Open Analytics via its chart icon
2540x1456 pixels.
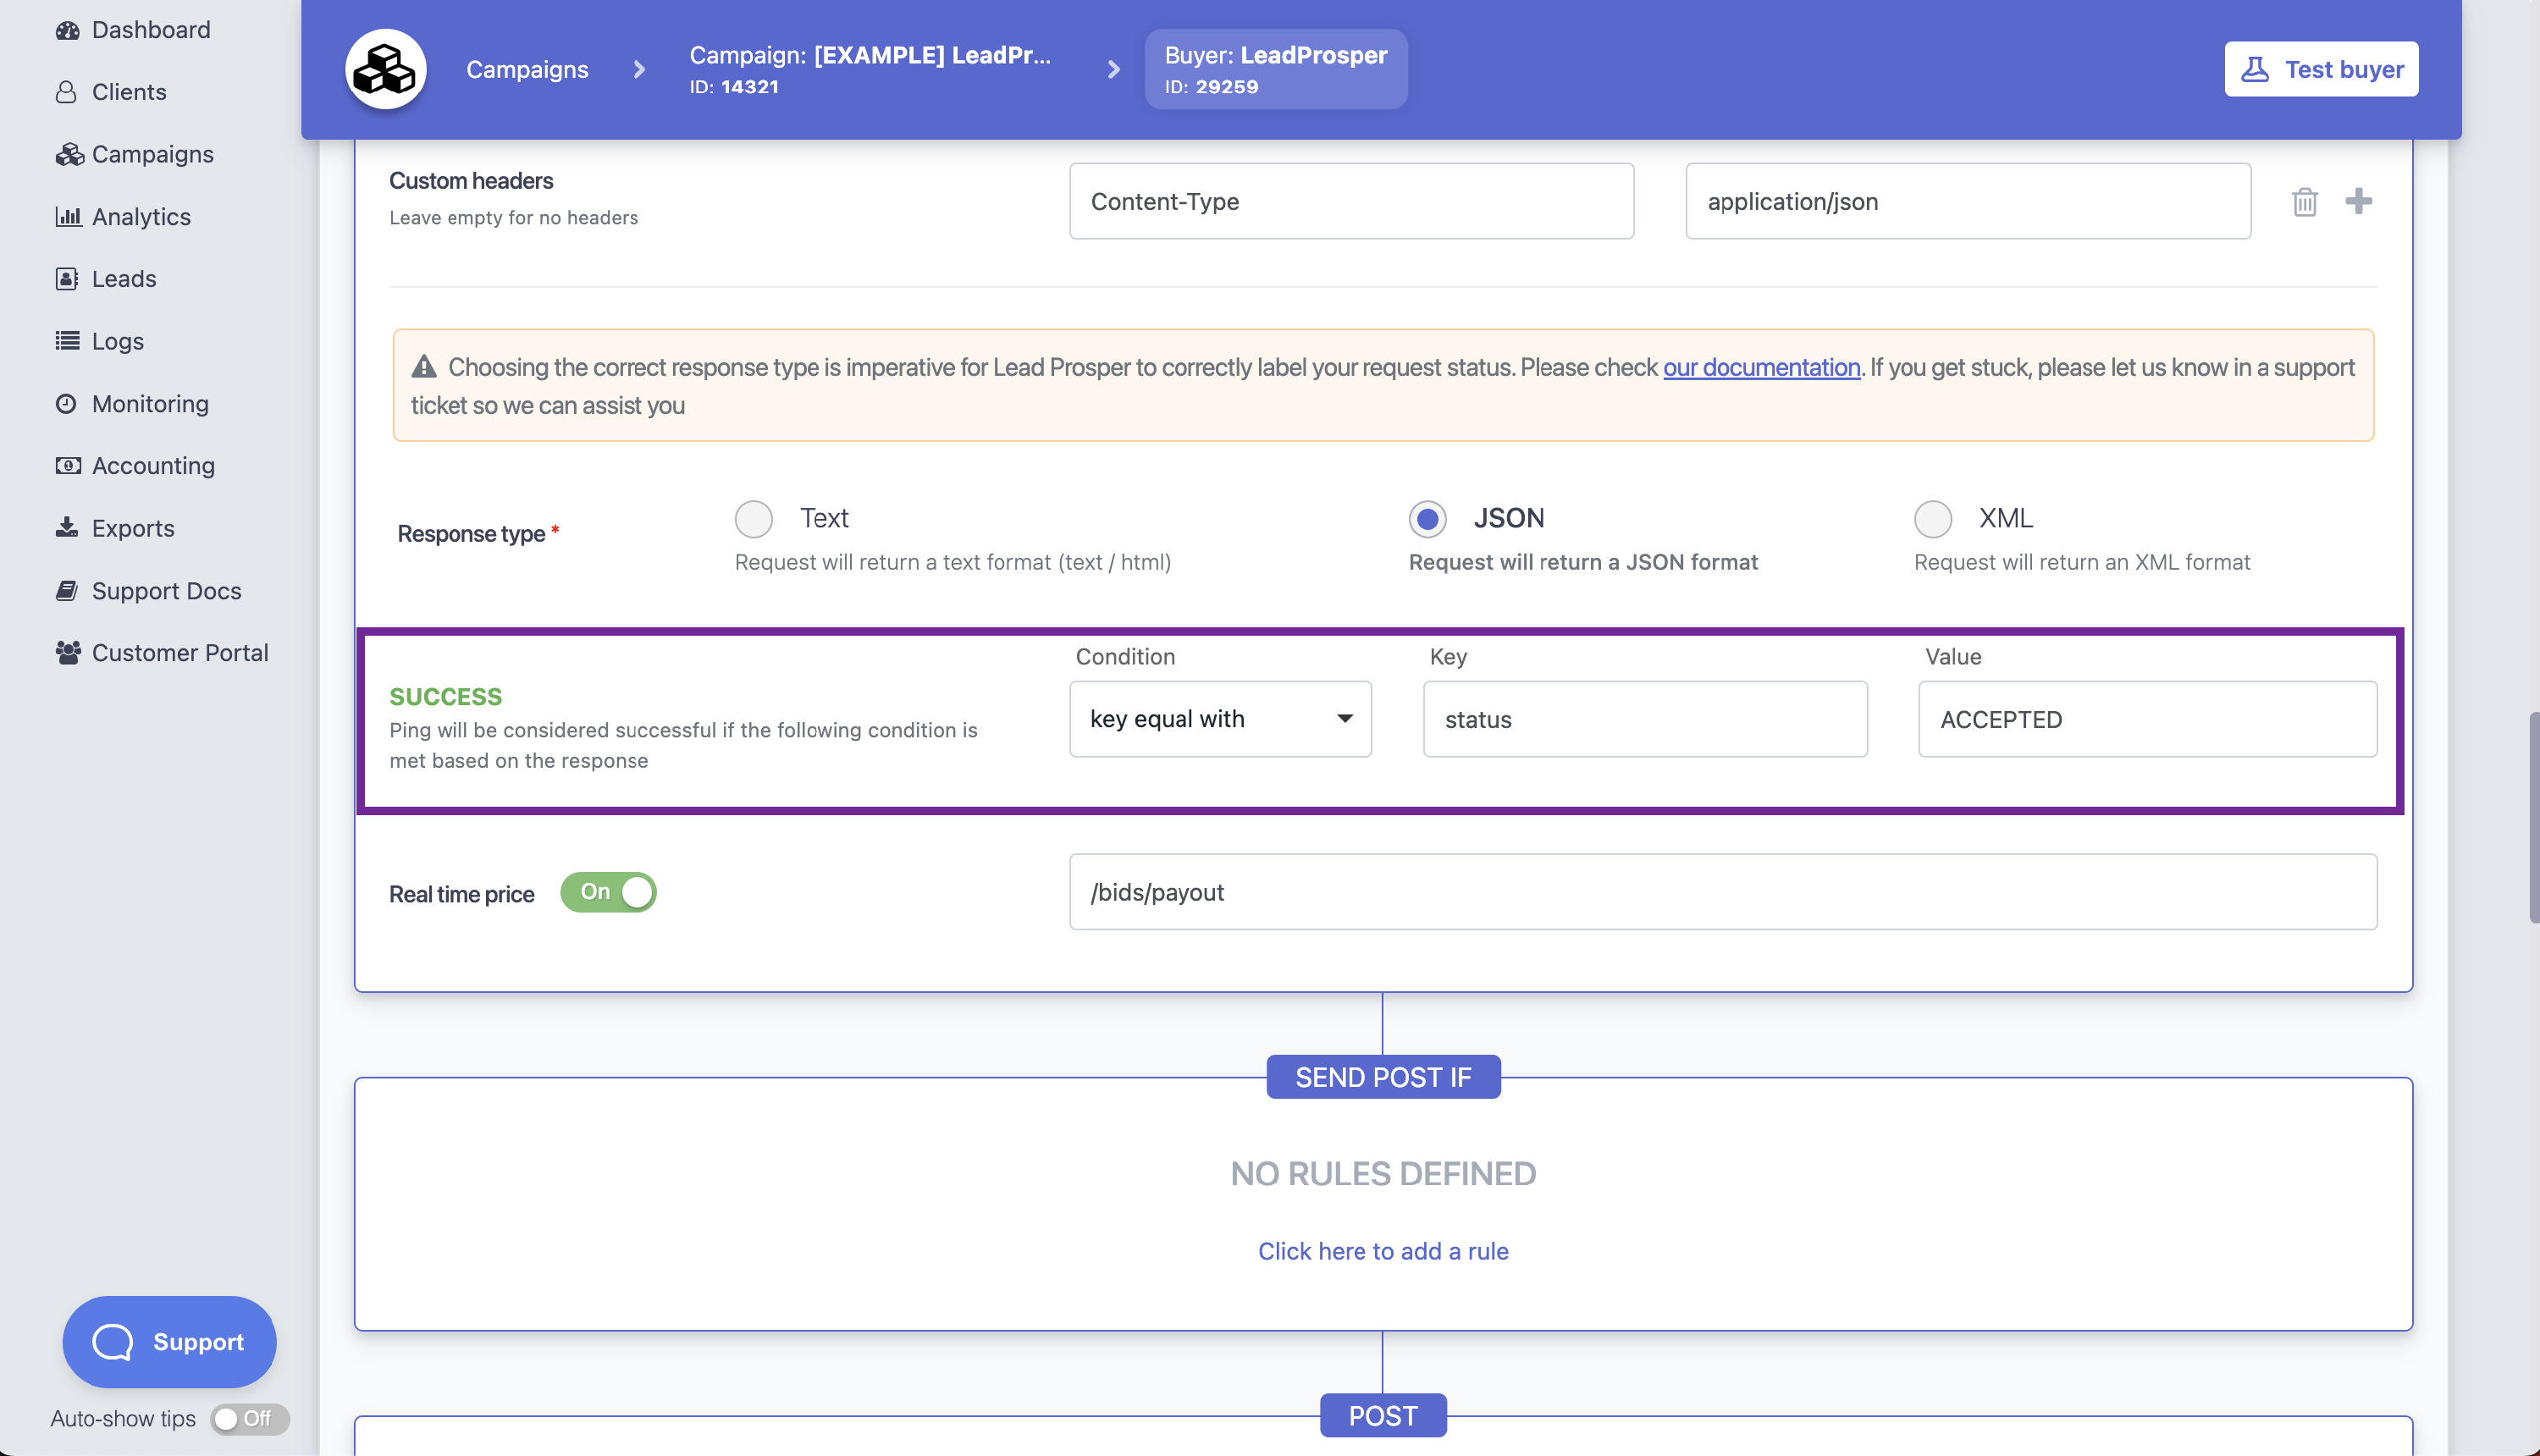point(67,216)
